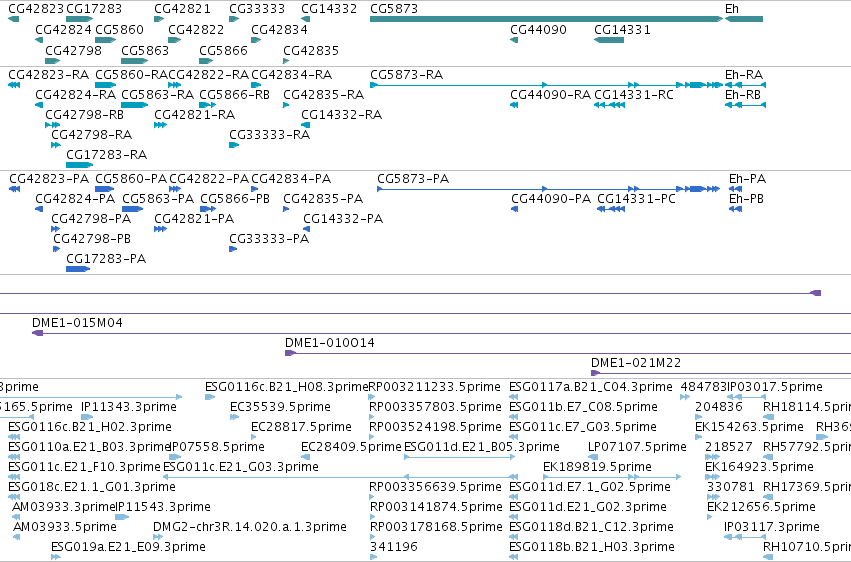
Task: Click the Eh-RA transcript label
Action: [x=744, y=74]
